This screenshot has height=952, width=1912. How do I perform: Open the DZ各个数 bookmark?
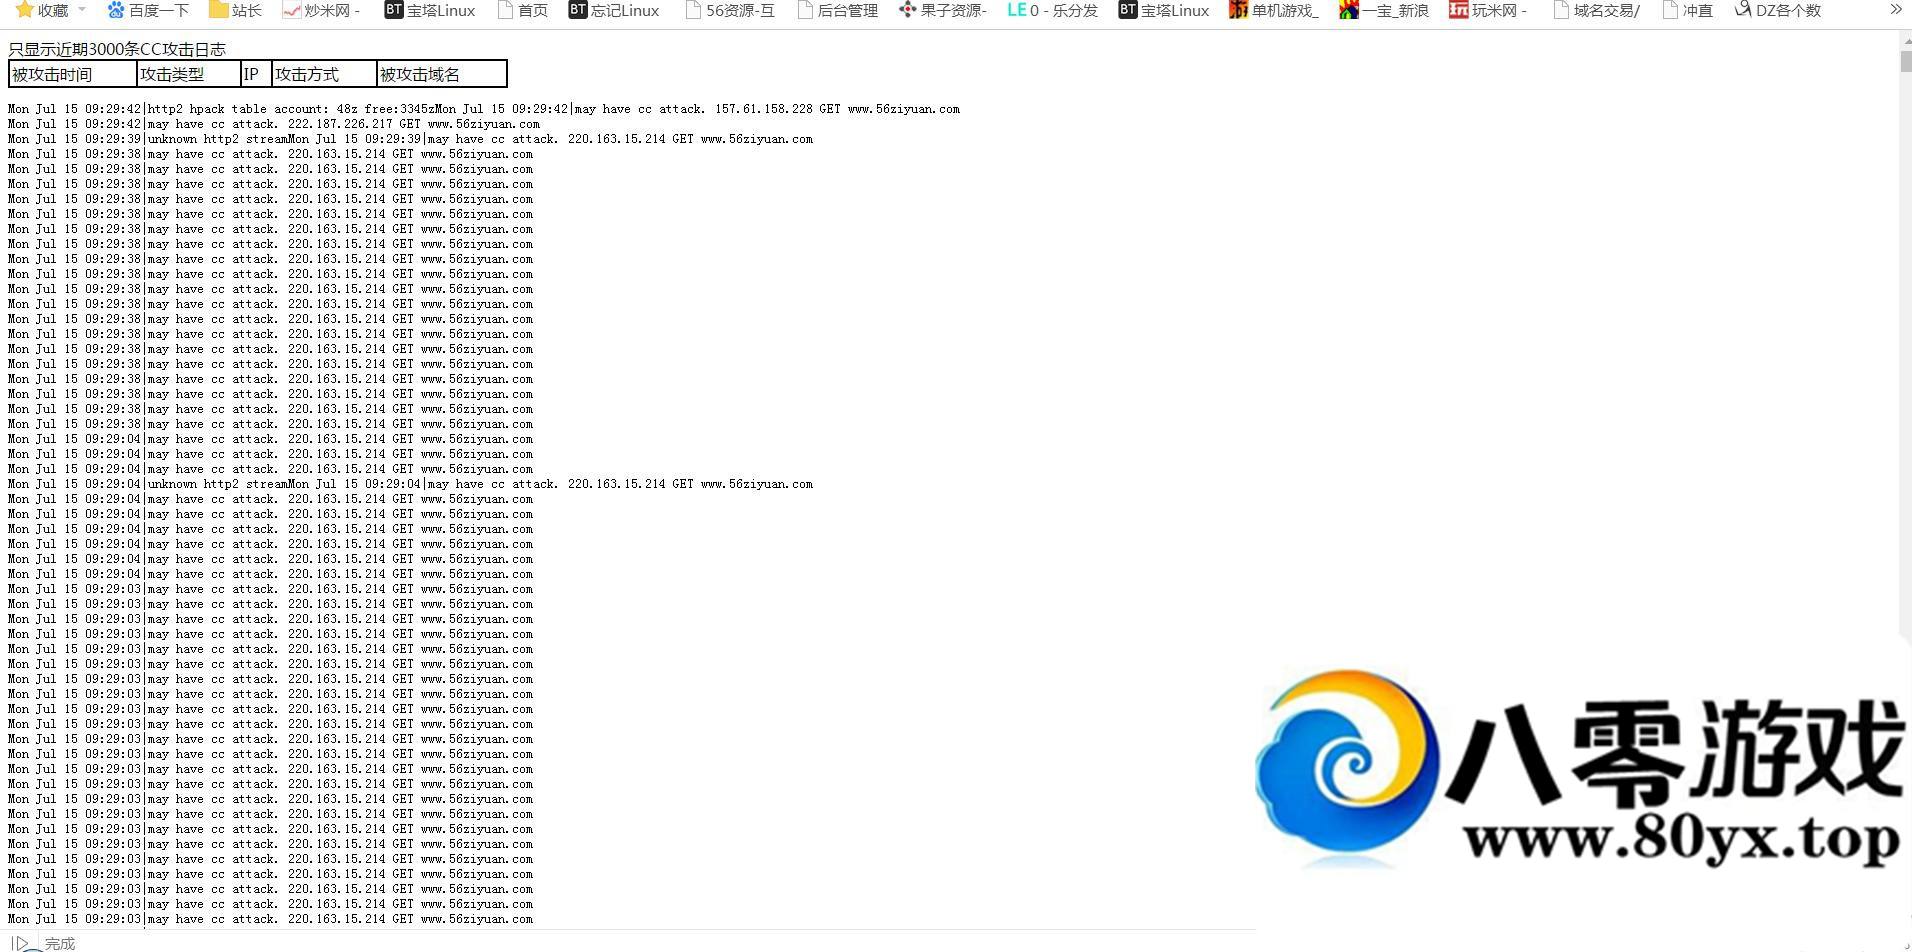click(1778, 10)
